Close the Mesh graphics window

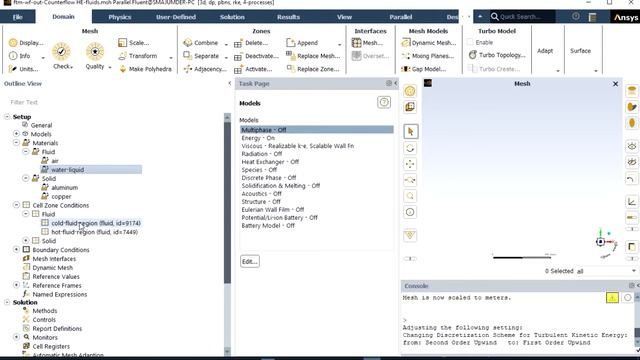[x=616, y=84]
